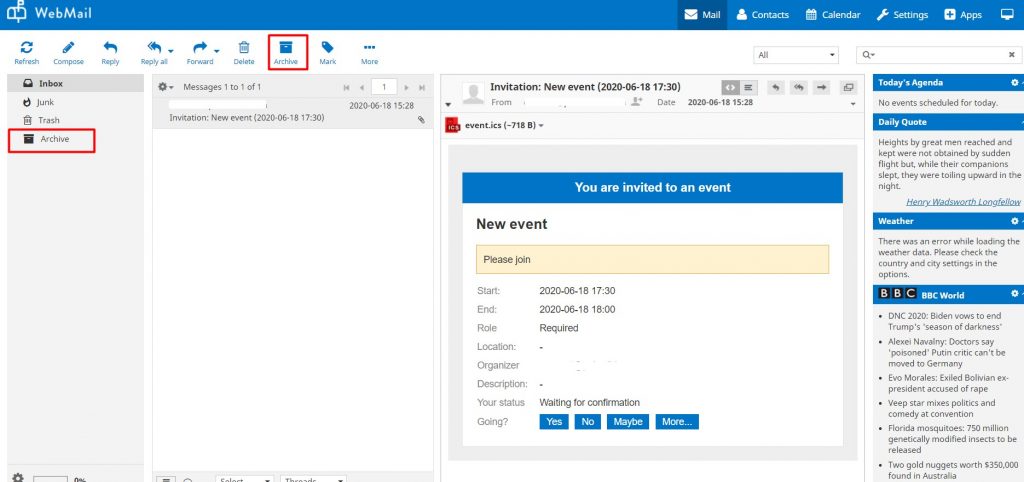Open the Calendar tab
Viewport: 1024px width, 482px height.
pyautogui.click(x=833, y=15)
